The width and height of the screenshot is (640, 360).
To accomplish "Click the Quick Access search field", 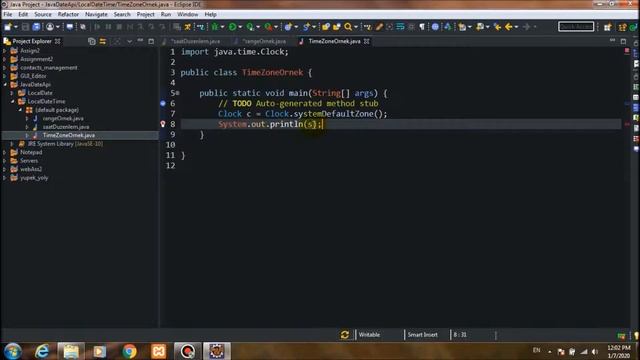I will [x=576, y=27].
